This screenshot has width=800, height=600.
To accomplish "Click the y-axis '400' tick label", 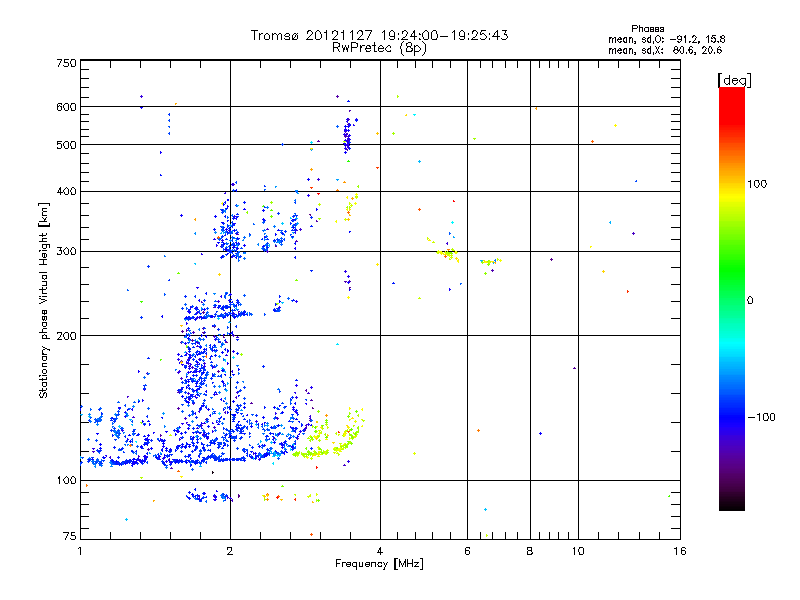I will pyautogui.click(x=66, y=191).
